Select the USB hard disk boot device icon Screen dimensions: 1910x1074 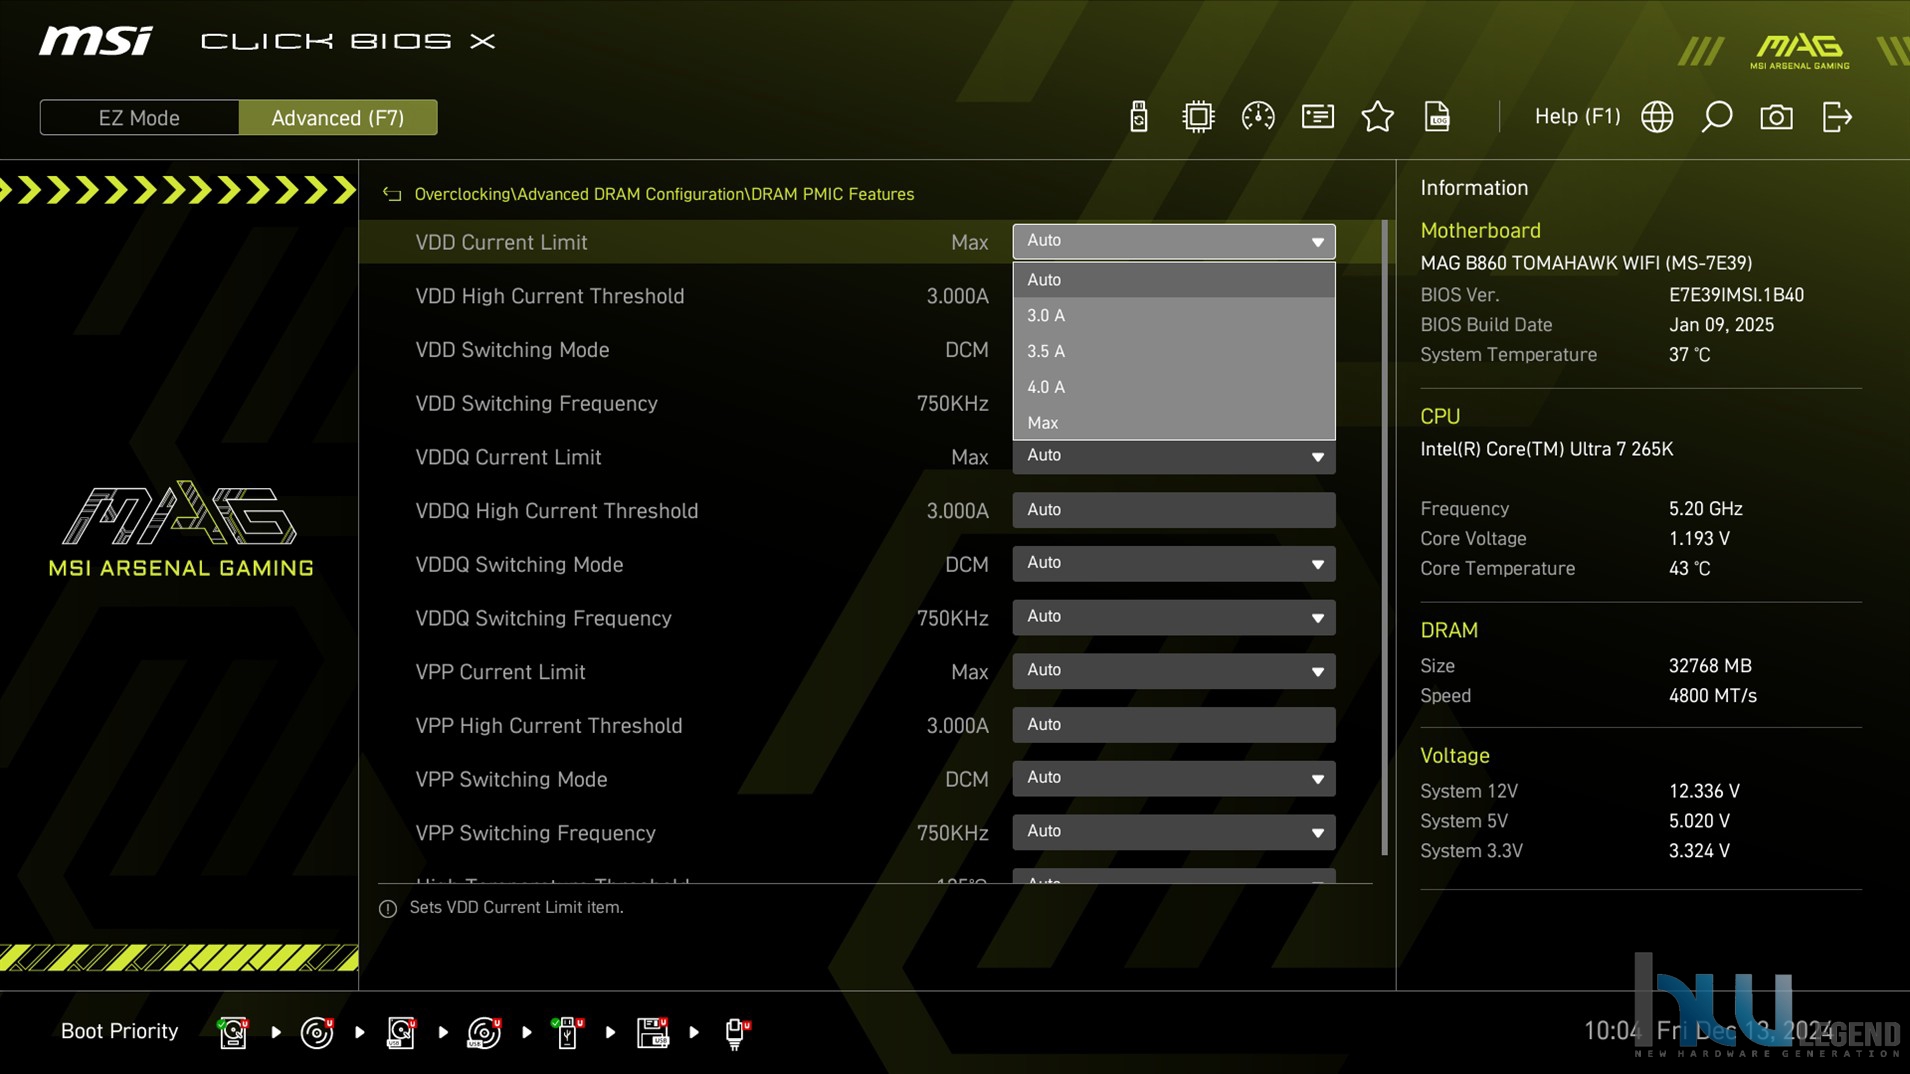coord(401,1032)
